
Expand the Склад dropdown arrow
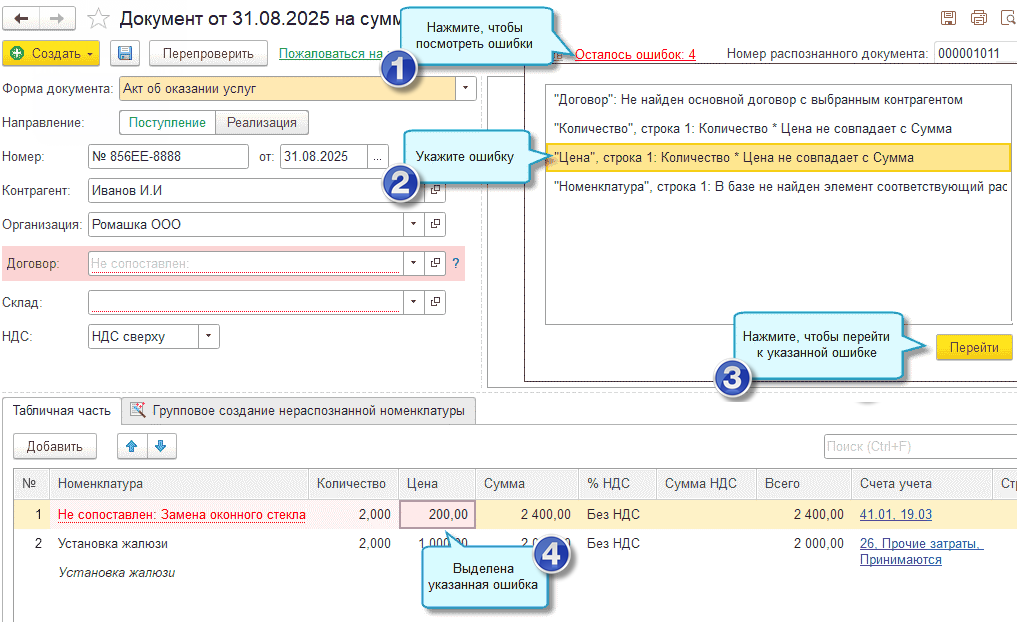[x=413, y=301]
